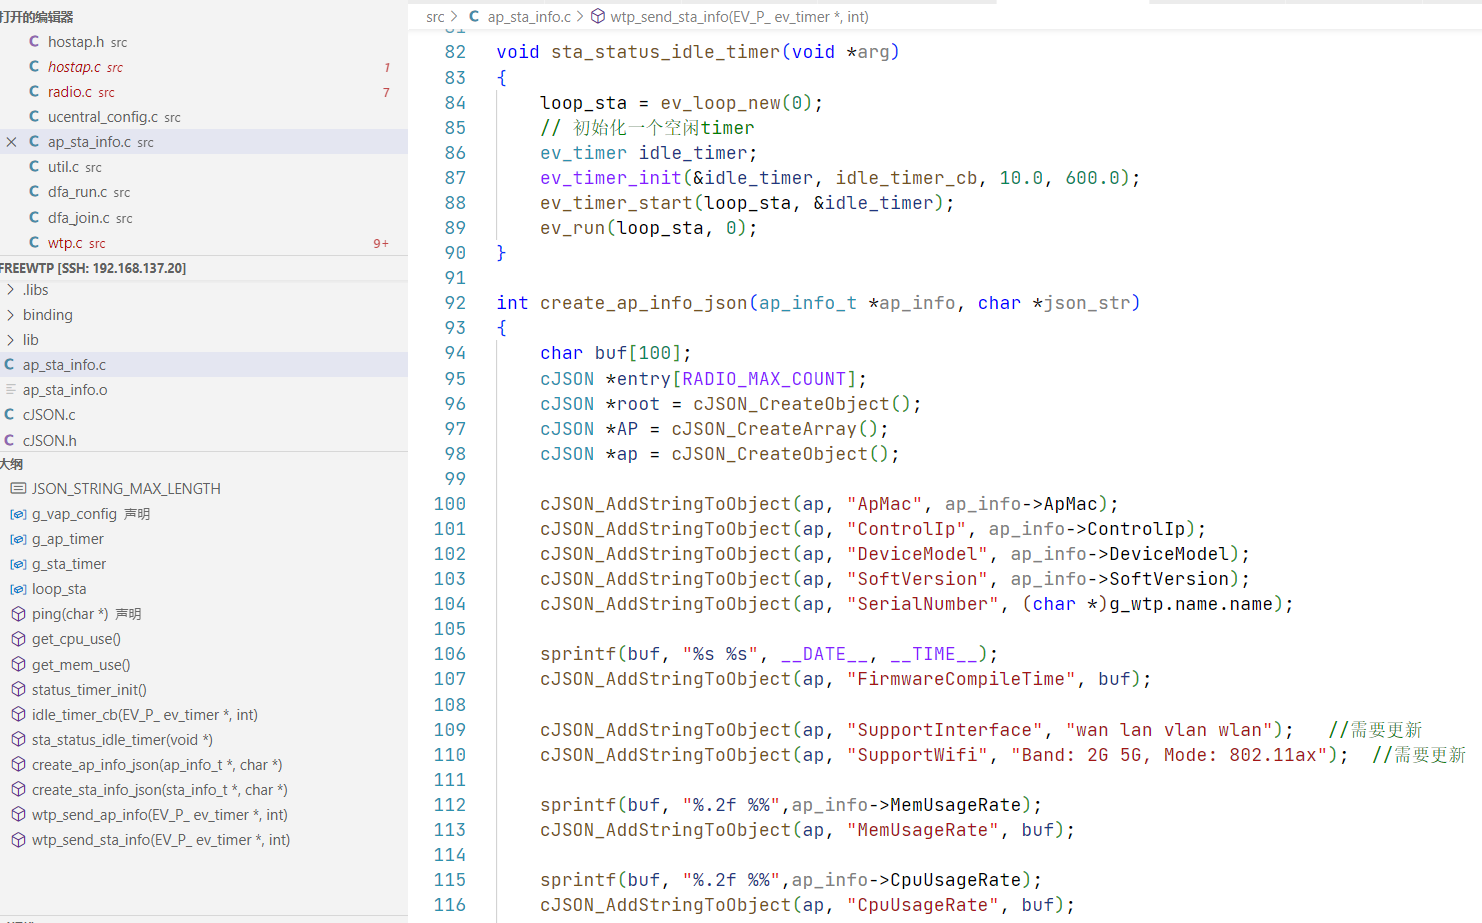Open dfa_join.c in open editors
The width and height of the screenshot is (1482, 923).
coord(204,218)
